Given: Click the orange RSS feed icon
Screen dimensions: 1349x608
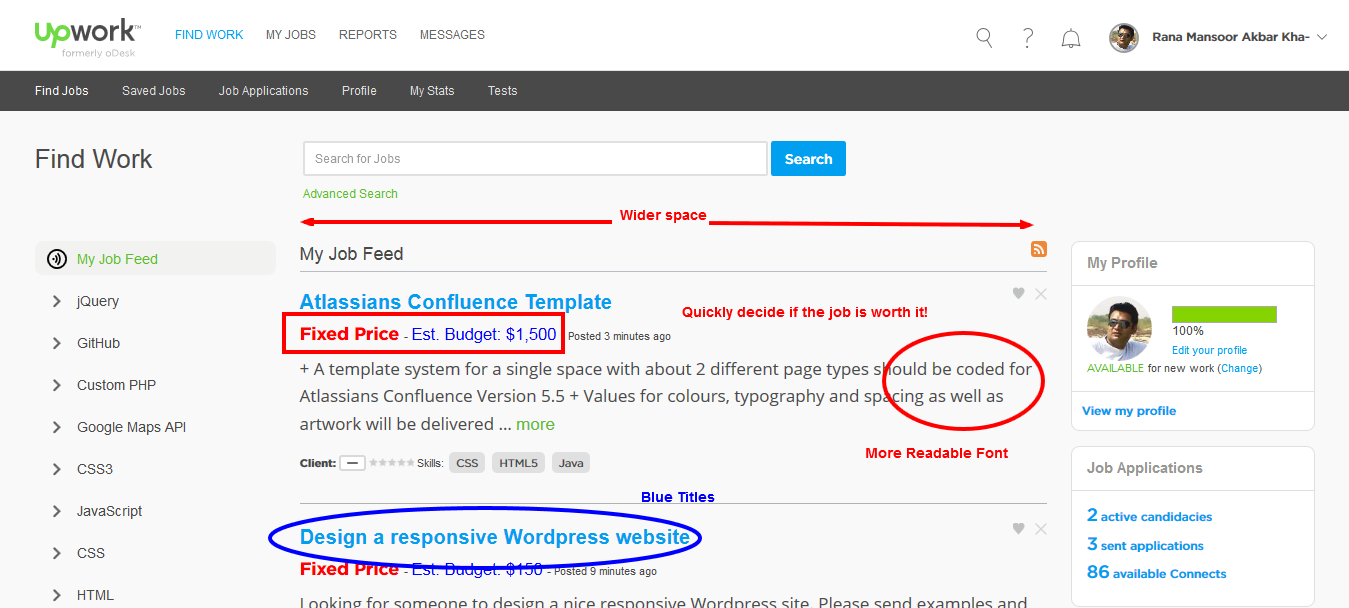Looking at the screenshot, I should [1038, 249].
